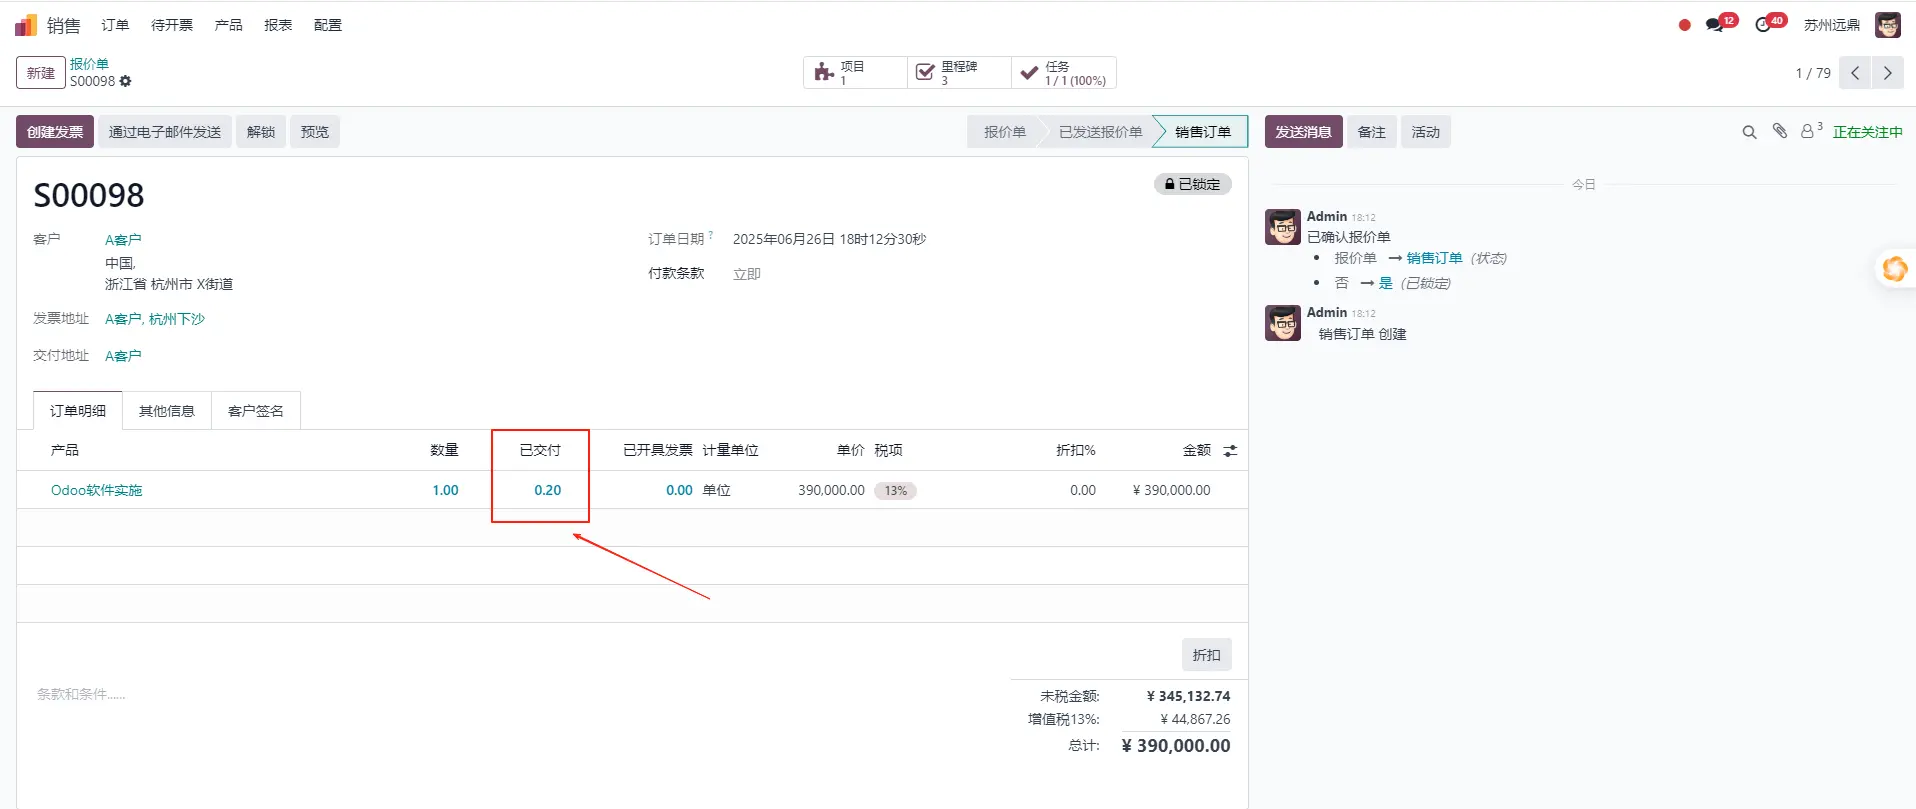Screen dimensions: 1916x809
Task: Open delivery address A客户 link
Action: 123,356
